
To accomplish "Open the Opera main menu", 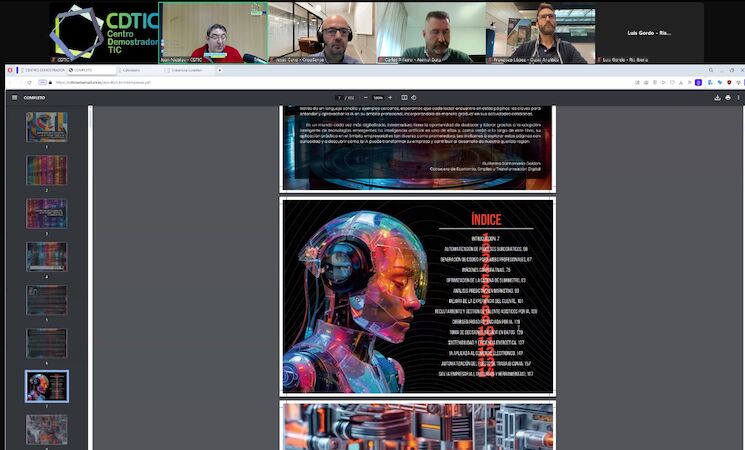I will pos(9,70).
